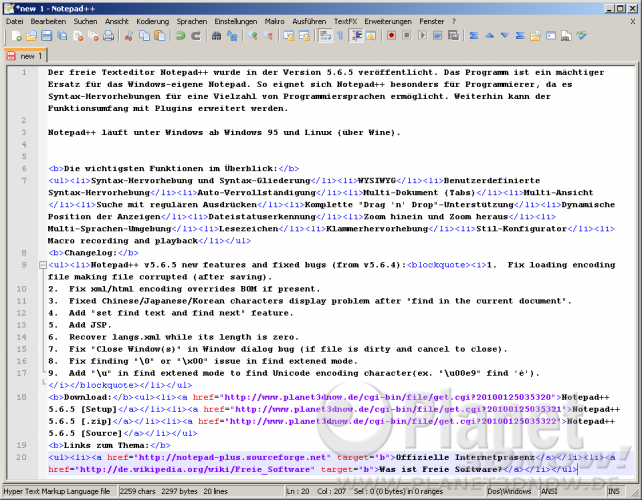The image size is (642, 500).
Task: Click the Copy toolbar icon
Action: pos(144,36)
